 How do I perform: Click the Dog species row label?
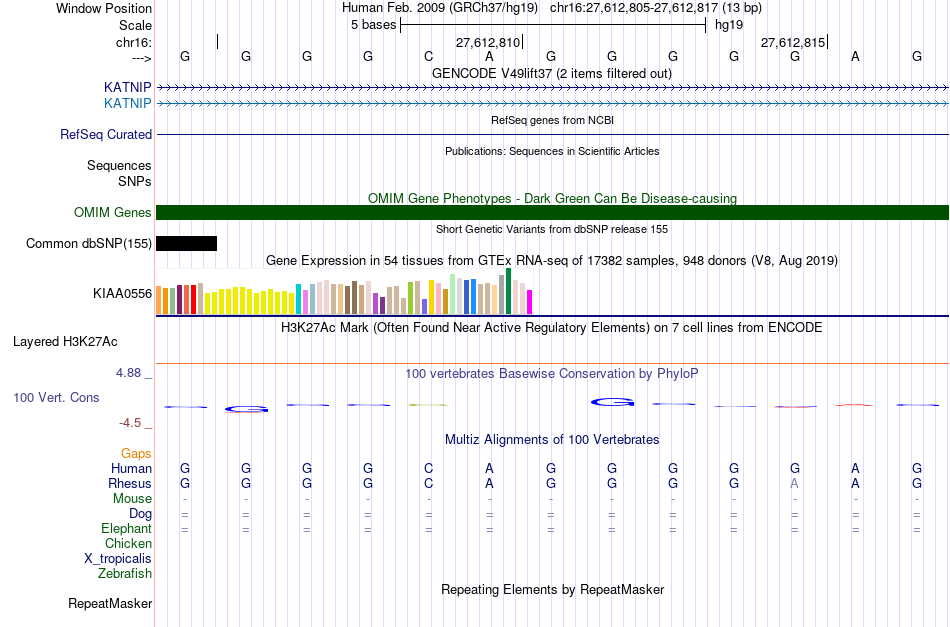[x=140, y=514]
